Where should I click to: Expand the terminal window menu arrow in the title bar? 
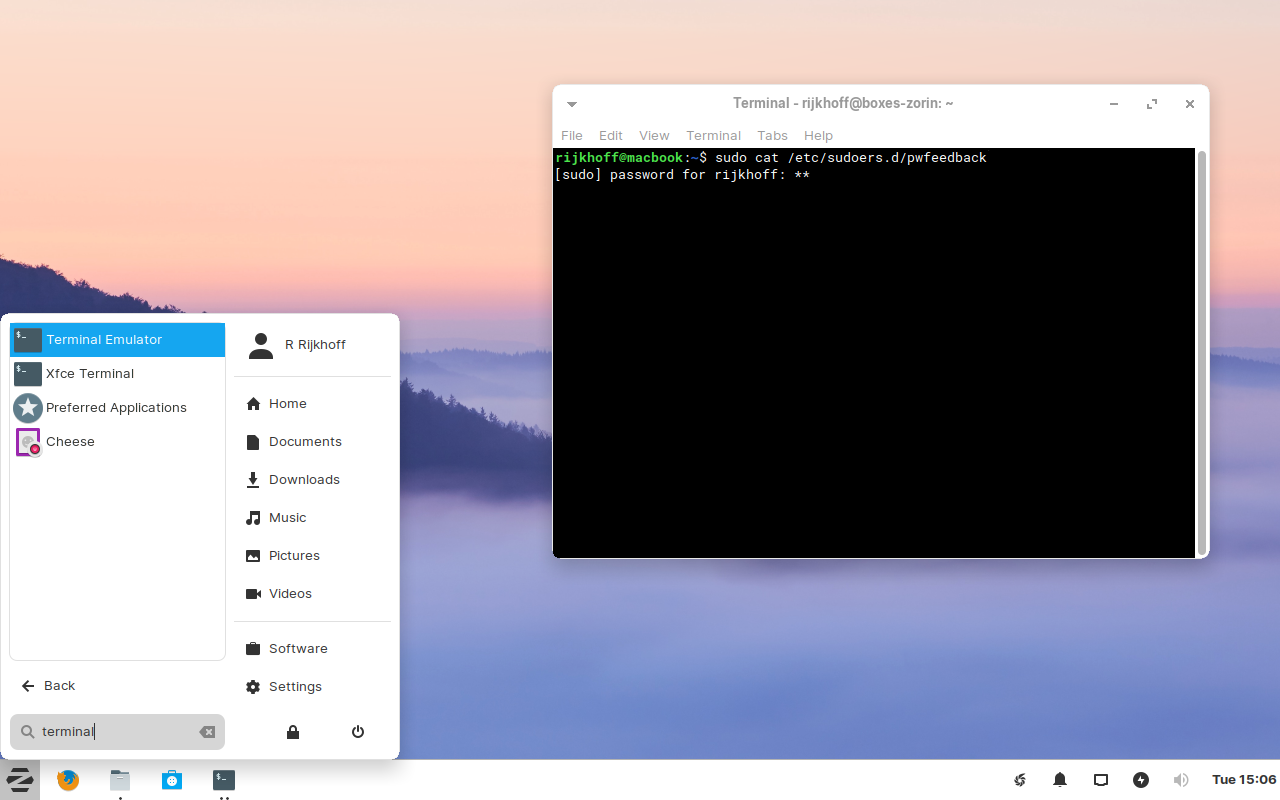[572, 104]
